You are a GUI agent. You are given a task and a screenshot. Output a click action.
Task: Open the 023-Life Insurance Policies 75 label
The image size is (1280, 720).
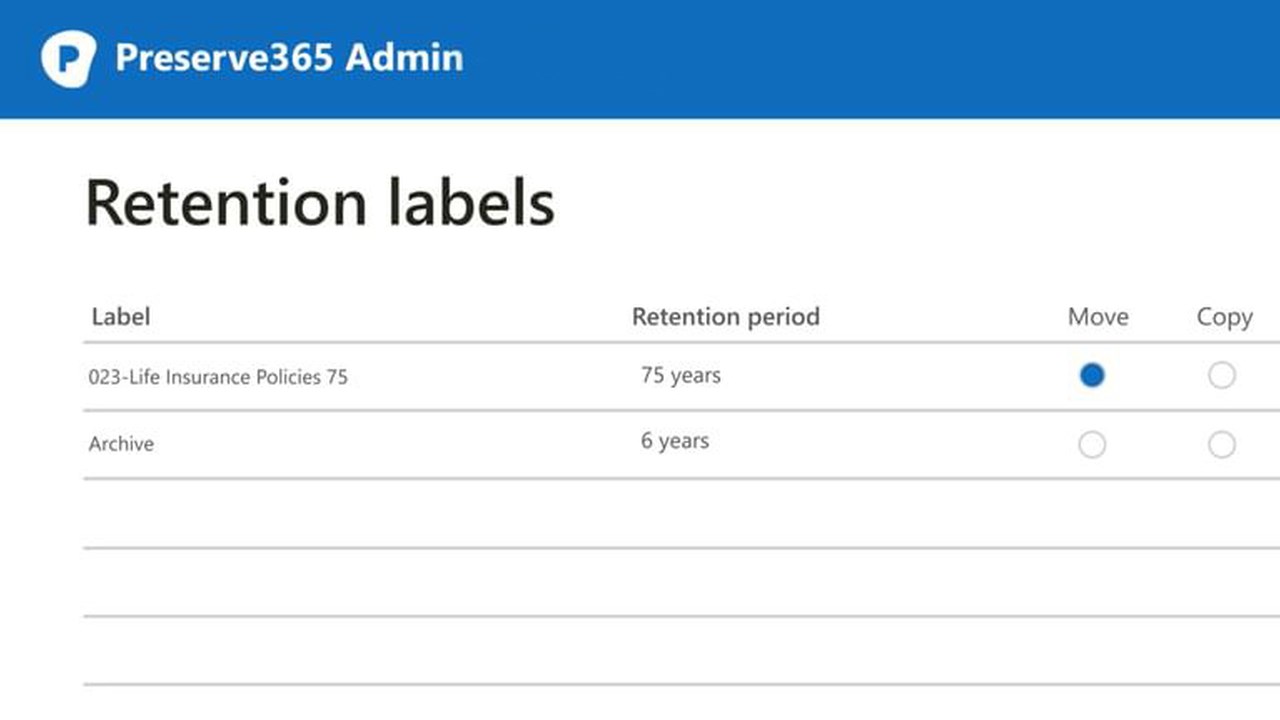pos(218,377)
